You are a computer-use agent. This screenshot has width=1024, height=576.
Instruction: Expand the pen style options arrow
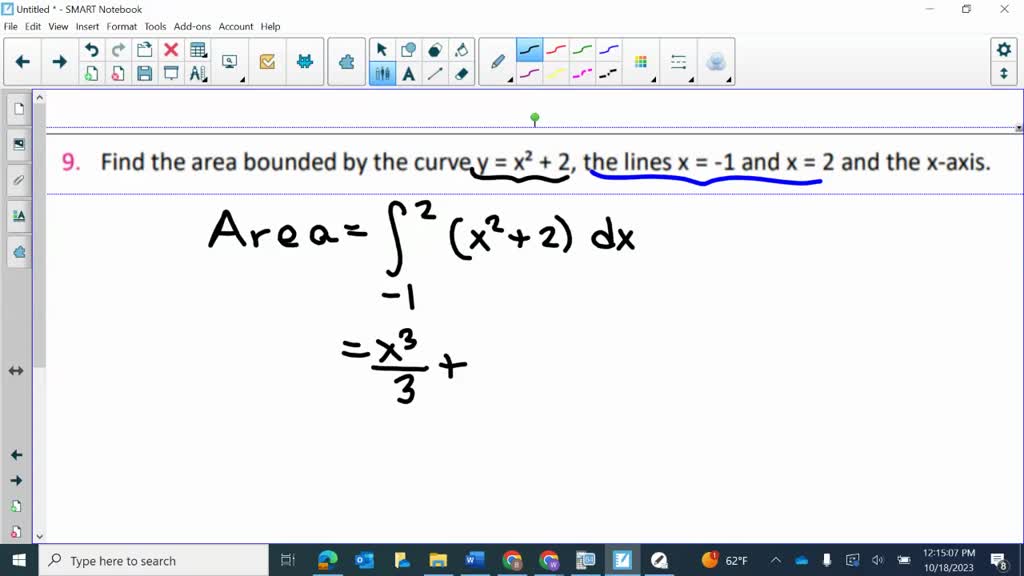click(x=511, y=80)
